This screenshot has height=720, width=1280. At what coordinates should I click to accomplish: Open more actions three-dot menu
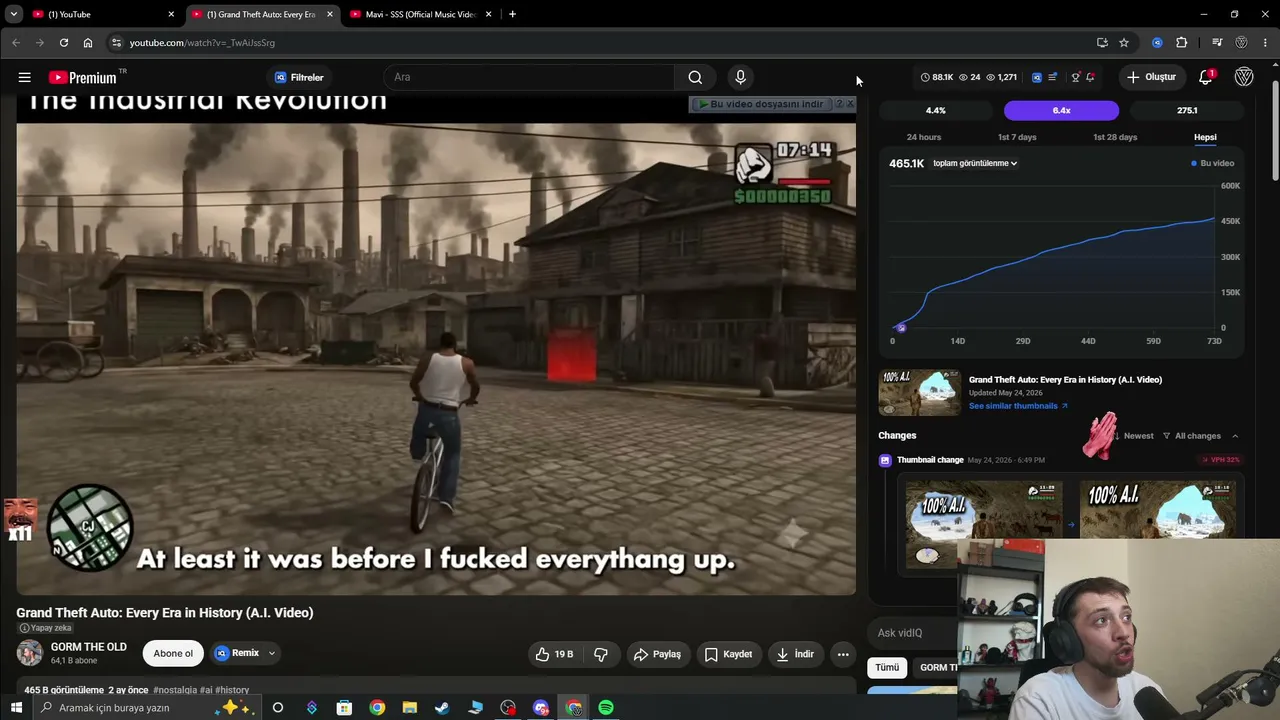pos(843,654)
